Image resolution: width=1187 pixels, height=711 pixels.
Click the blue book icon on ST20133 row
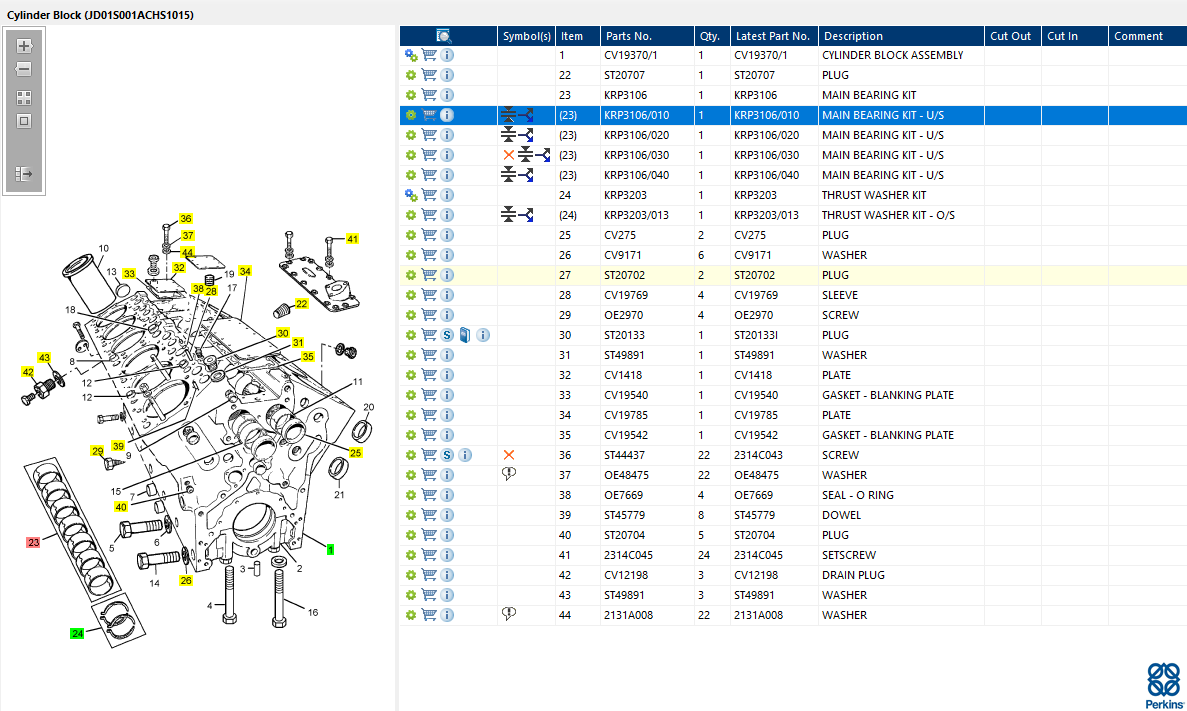point(465,335)
